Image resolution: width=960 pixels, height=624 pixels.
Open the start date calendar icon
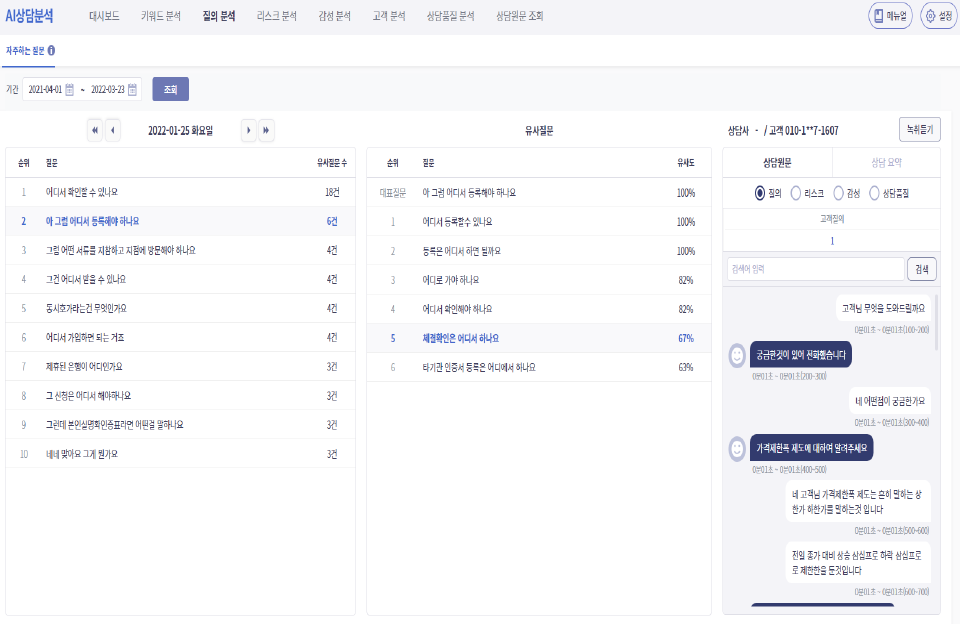[70, 89]
